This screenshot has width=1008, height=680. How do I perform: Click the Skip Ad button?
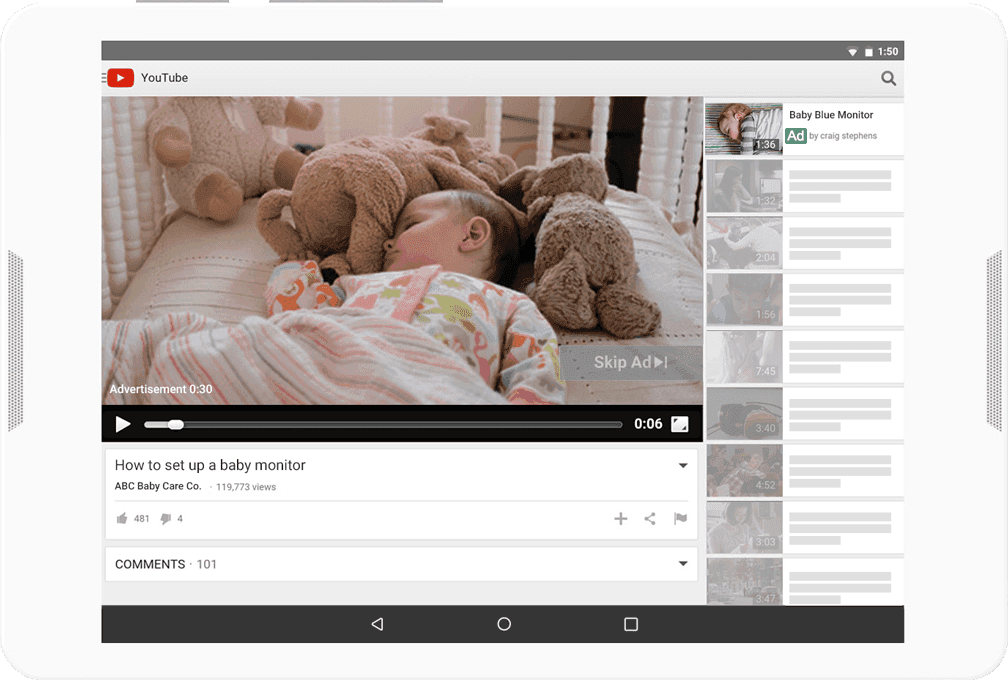pyautogui.click(x=630, y=362)
